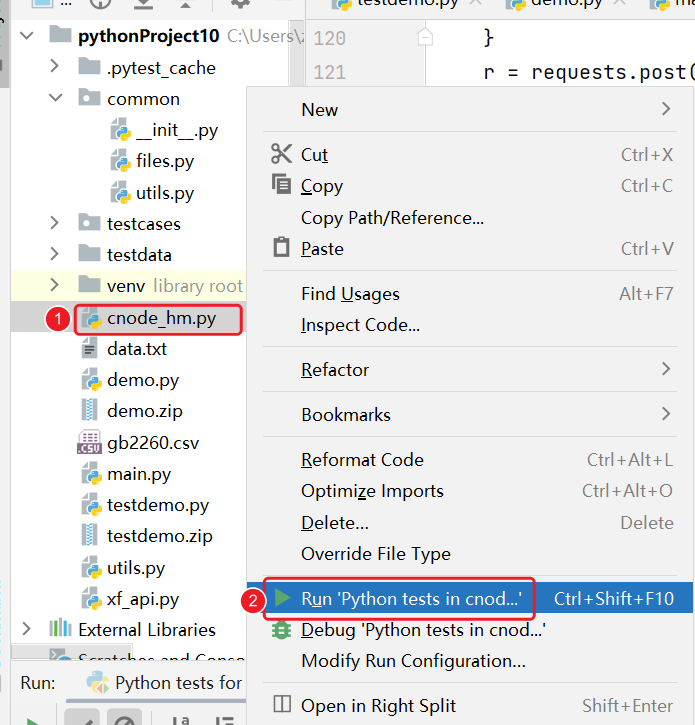Select Modify Run Configuration entry

(x=470, y=661)
